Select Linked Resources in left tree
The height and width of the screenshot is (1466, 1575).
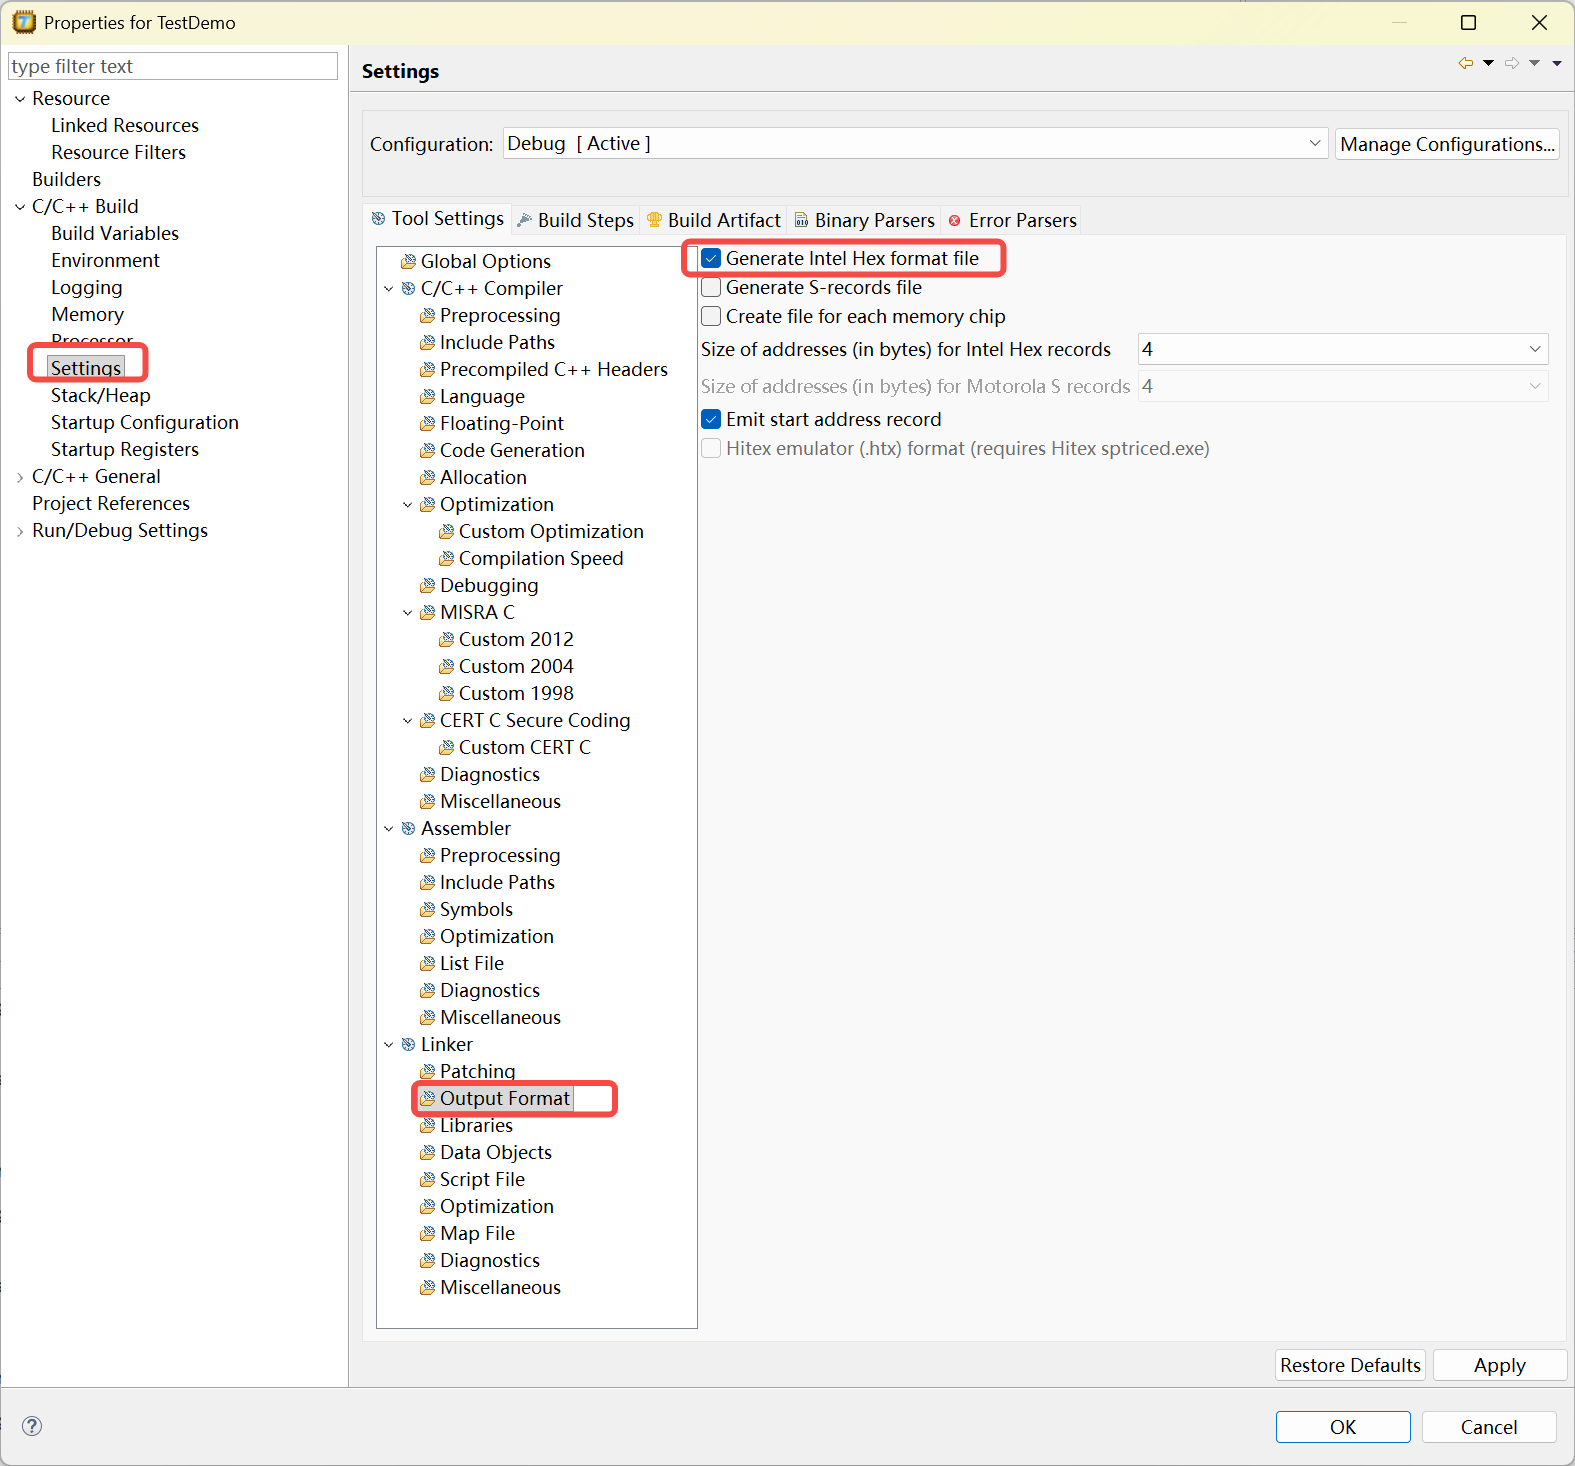[x=125, y=125]
